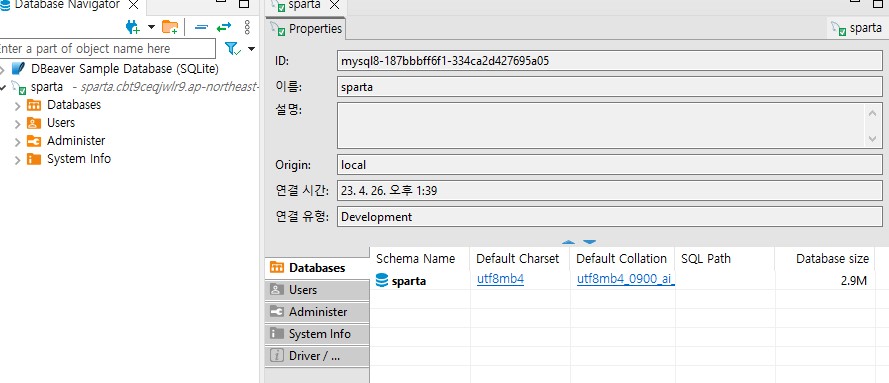Viewport: 889px width, 383px height.
Task: Click System Info folder icon in tree
Action: [x=34, y=159]
